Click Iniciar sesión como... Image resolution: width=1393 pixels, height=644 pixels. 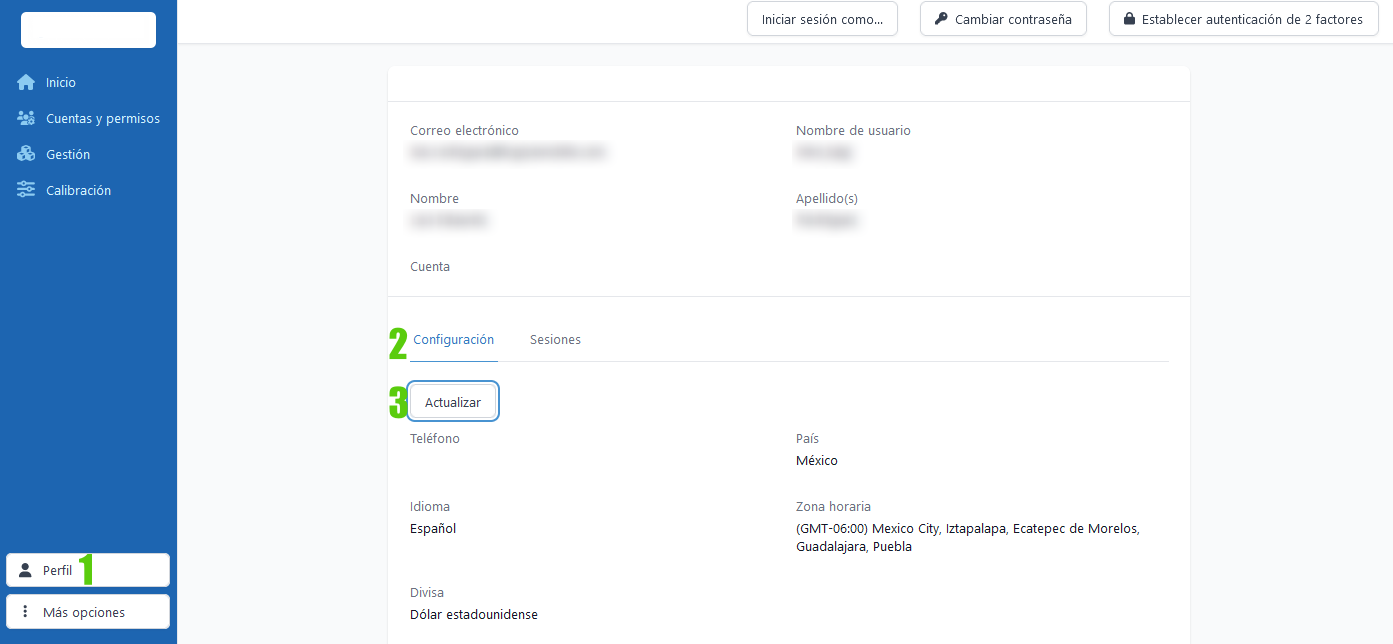(x=822, y=18)
